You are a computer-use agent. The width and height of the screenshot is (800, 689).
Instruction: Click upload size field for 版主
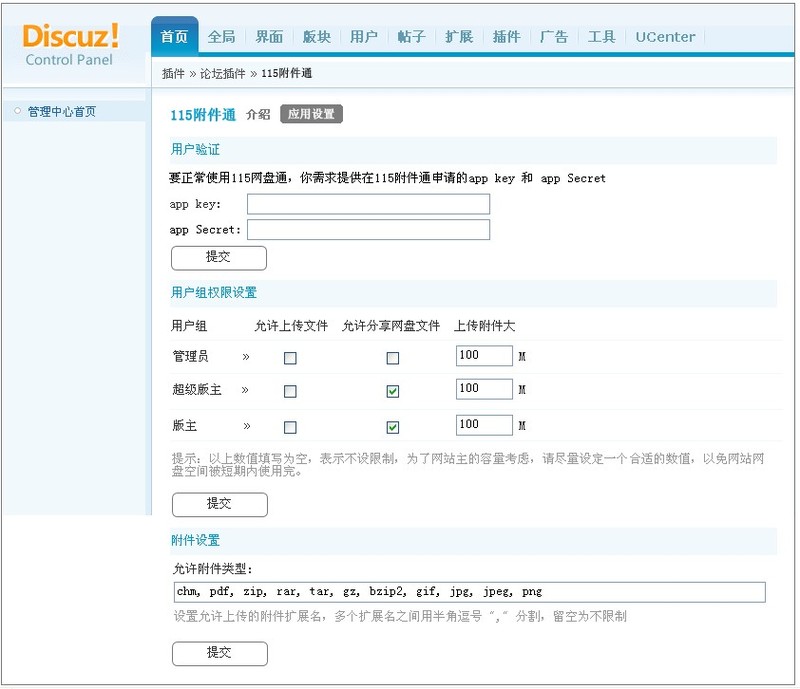point(484,425)
